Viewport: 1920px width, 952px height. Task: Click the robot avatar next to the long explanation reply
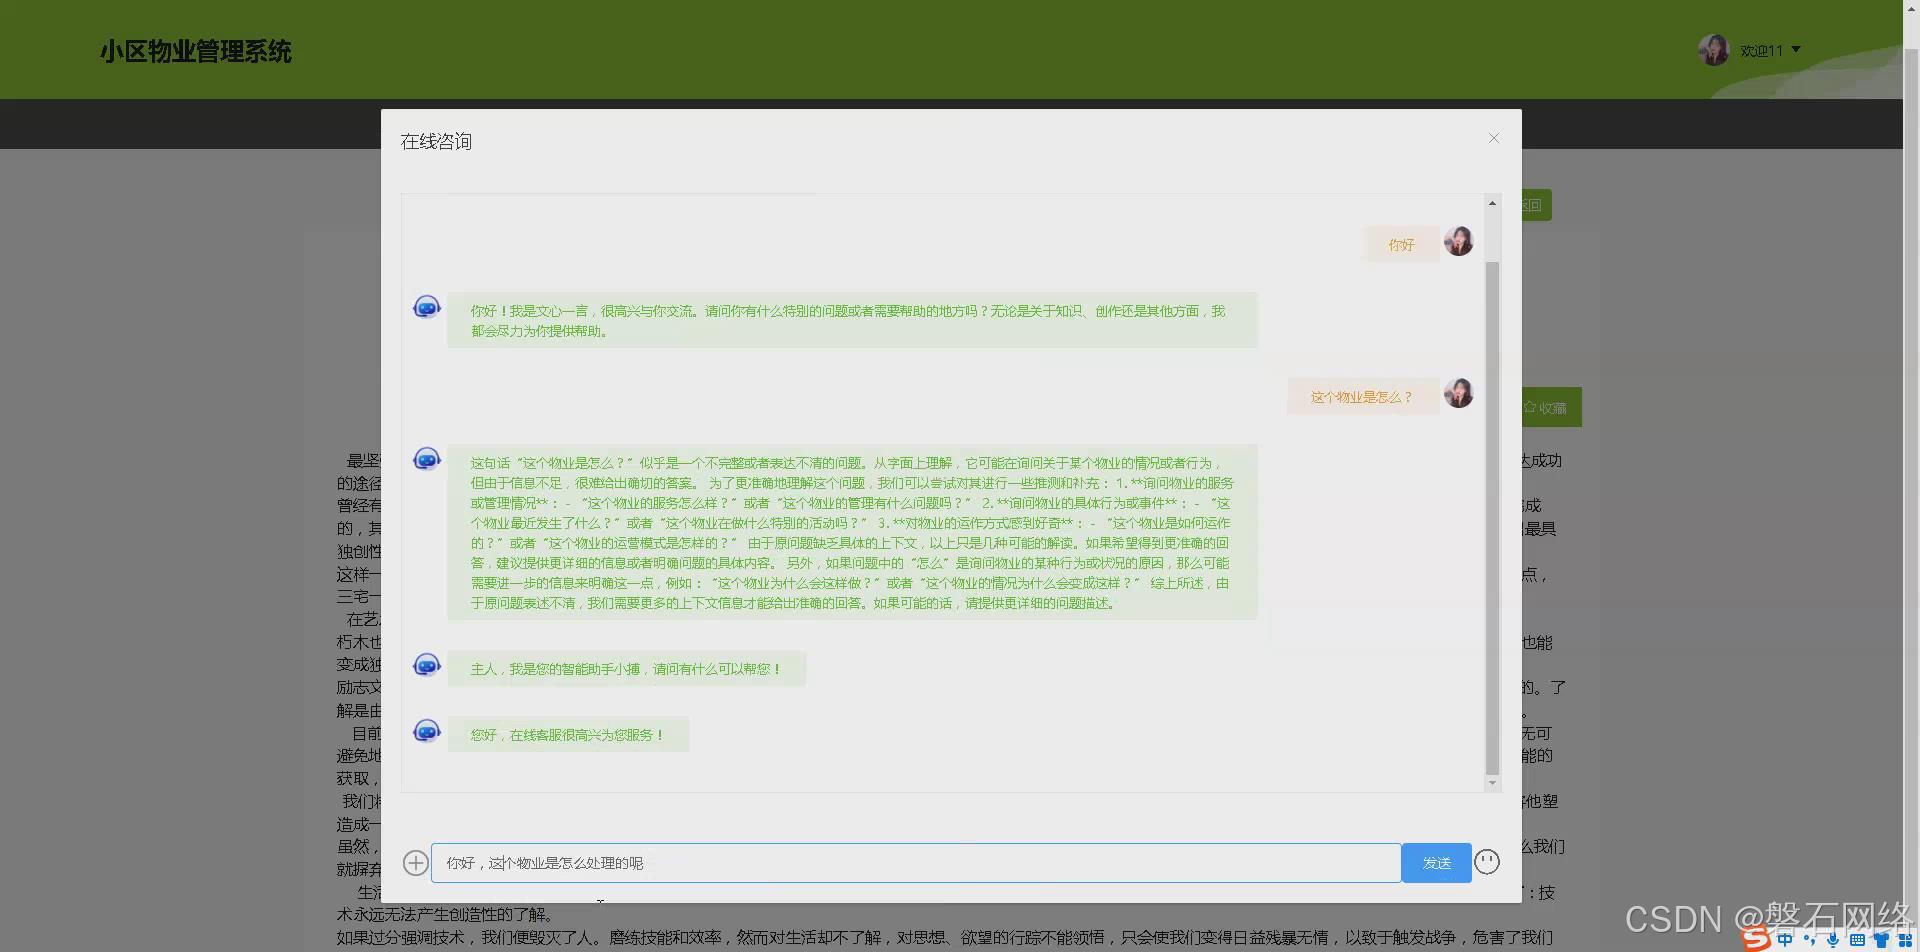pyautogui.click(x=427, y=459)
